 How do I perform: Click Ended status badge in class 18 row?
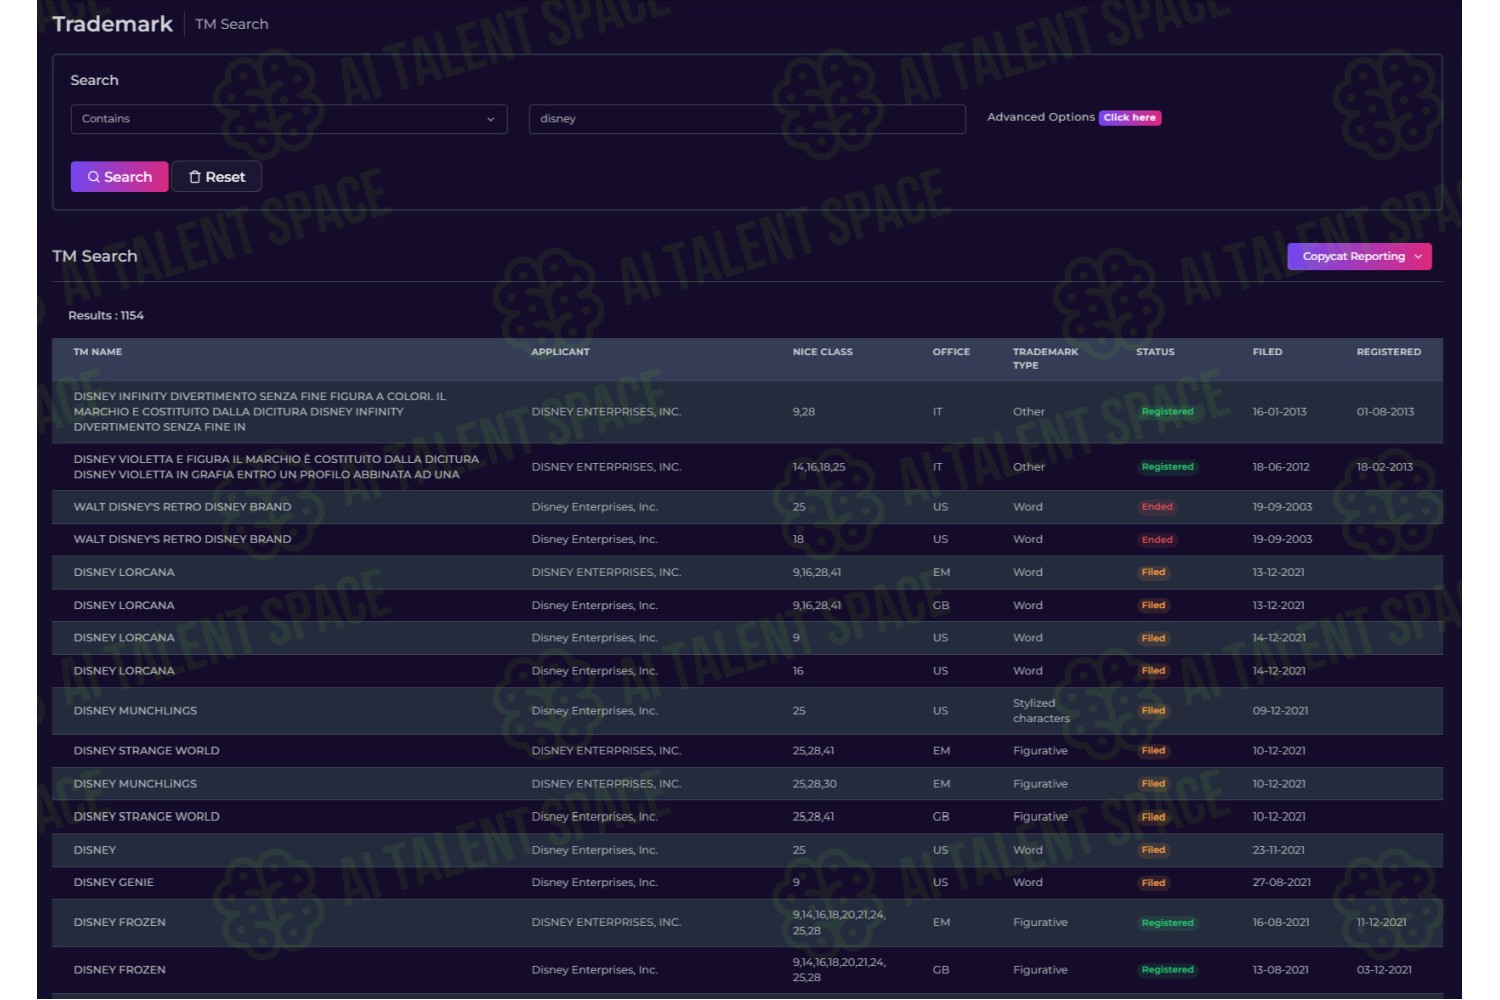click(1157, 540)
